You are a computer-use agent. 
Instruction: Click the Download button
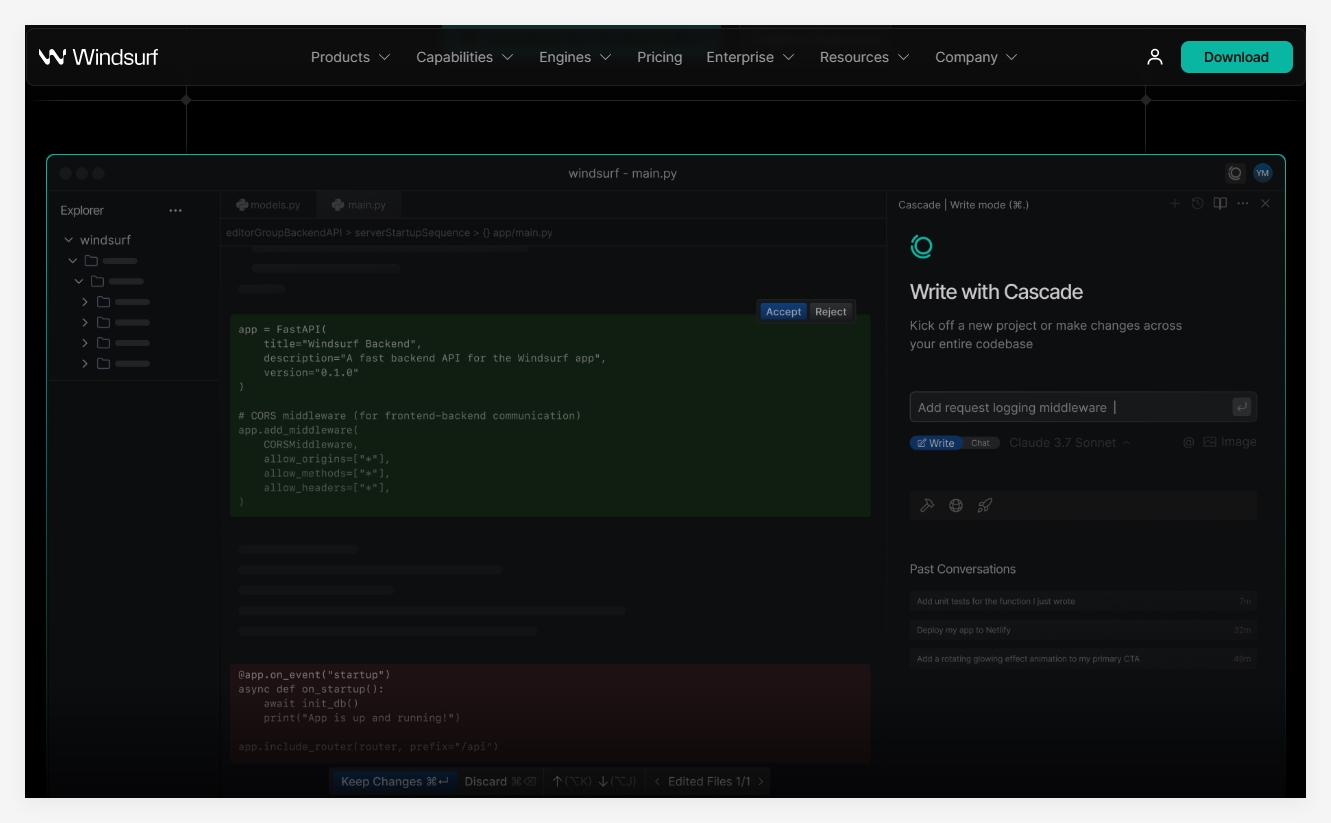1236,57
